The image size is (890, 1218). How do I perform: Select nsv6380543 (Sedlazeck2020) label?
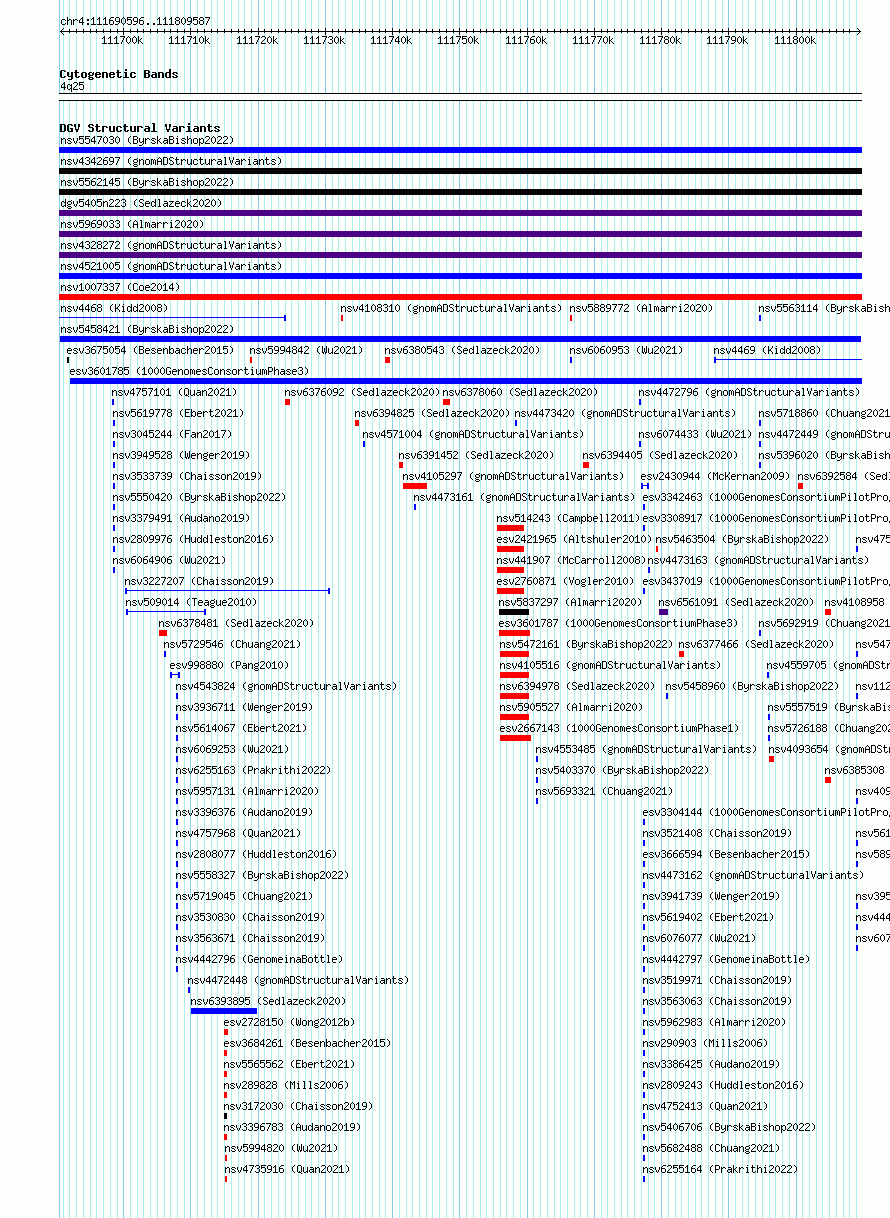(462, 350)
